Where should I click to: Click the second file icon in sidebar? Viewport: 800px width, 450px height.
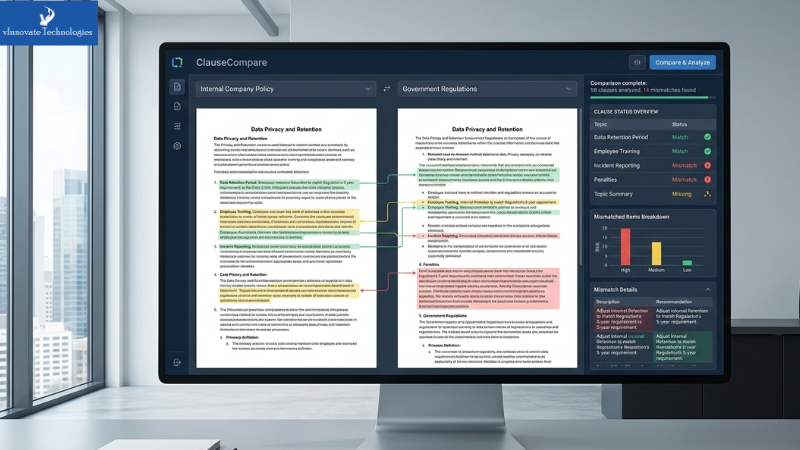pyautogui.click(x=177, y=106)
